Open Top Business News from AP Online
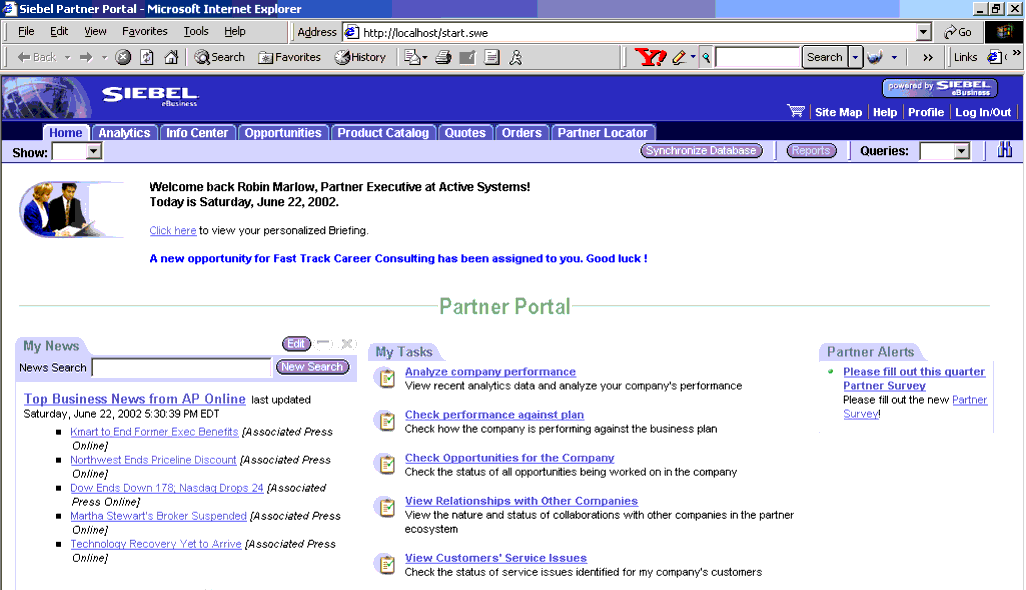Screen dimensions: 1026x590 pyautogui.click(x=135, y=399)
